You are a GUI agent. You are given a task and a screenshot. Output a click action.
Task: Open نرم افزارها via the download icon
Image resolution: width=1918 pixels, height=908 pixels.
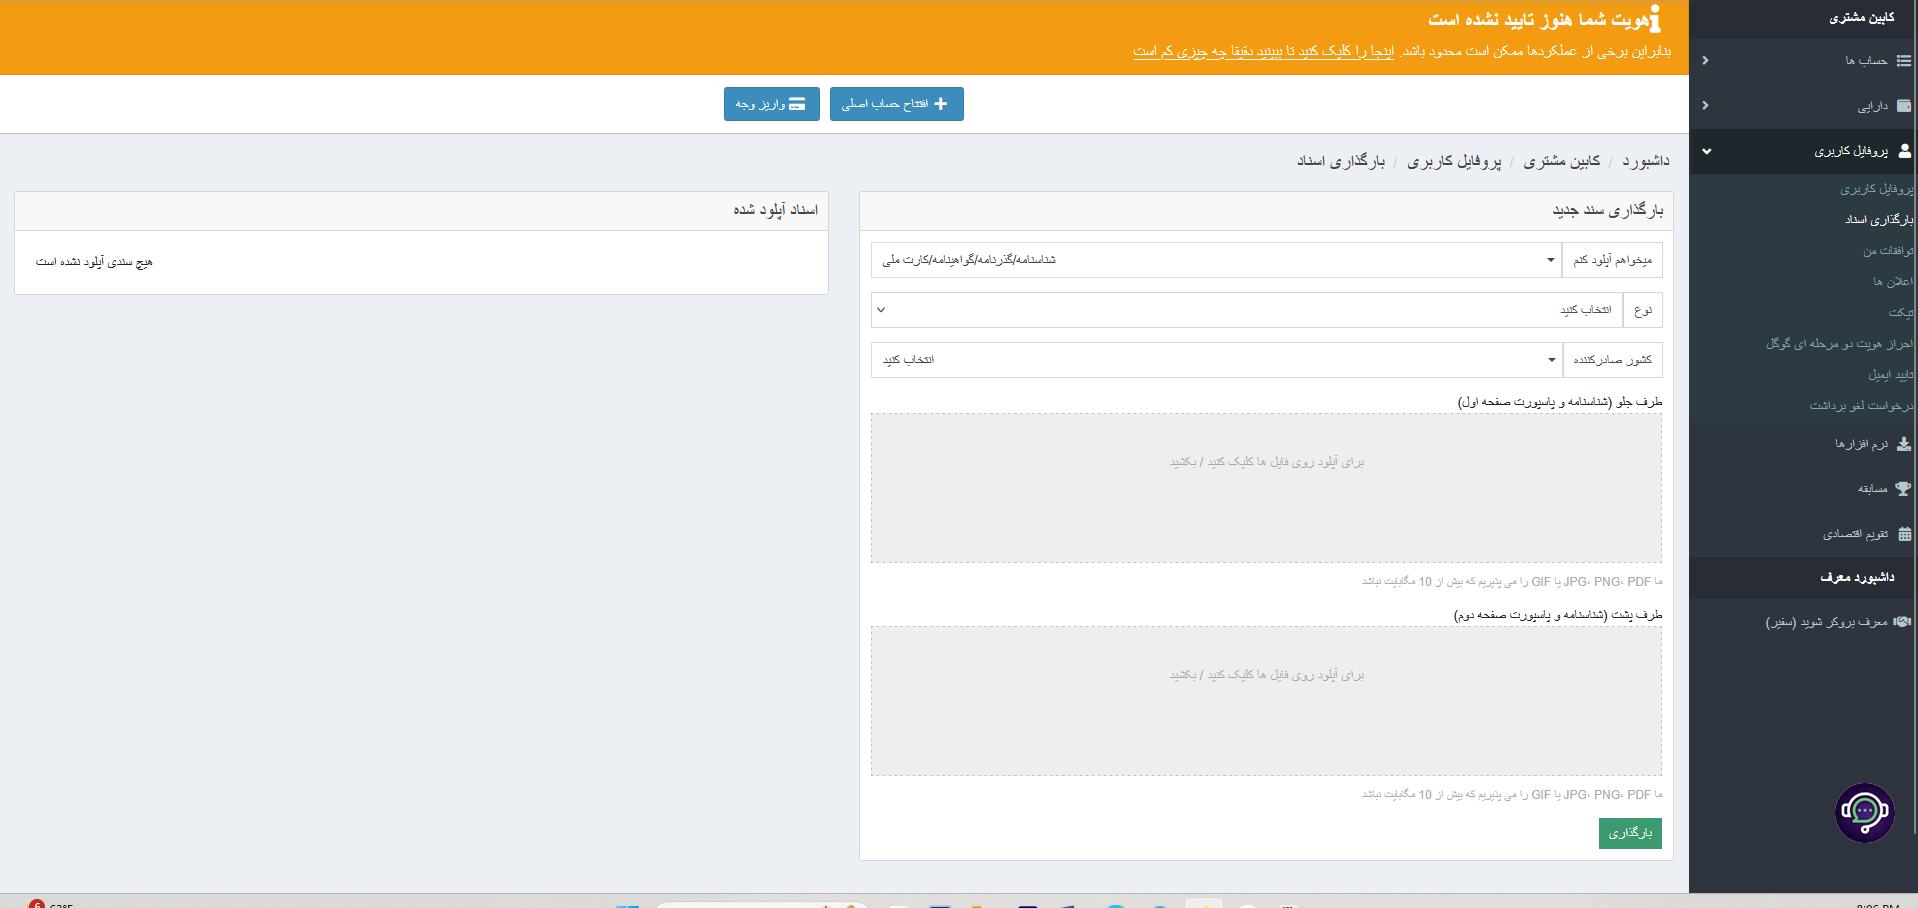tap(1904, 443)
